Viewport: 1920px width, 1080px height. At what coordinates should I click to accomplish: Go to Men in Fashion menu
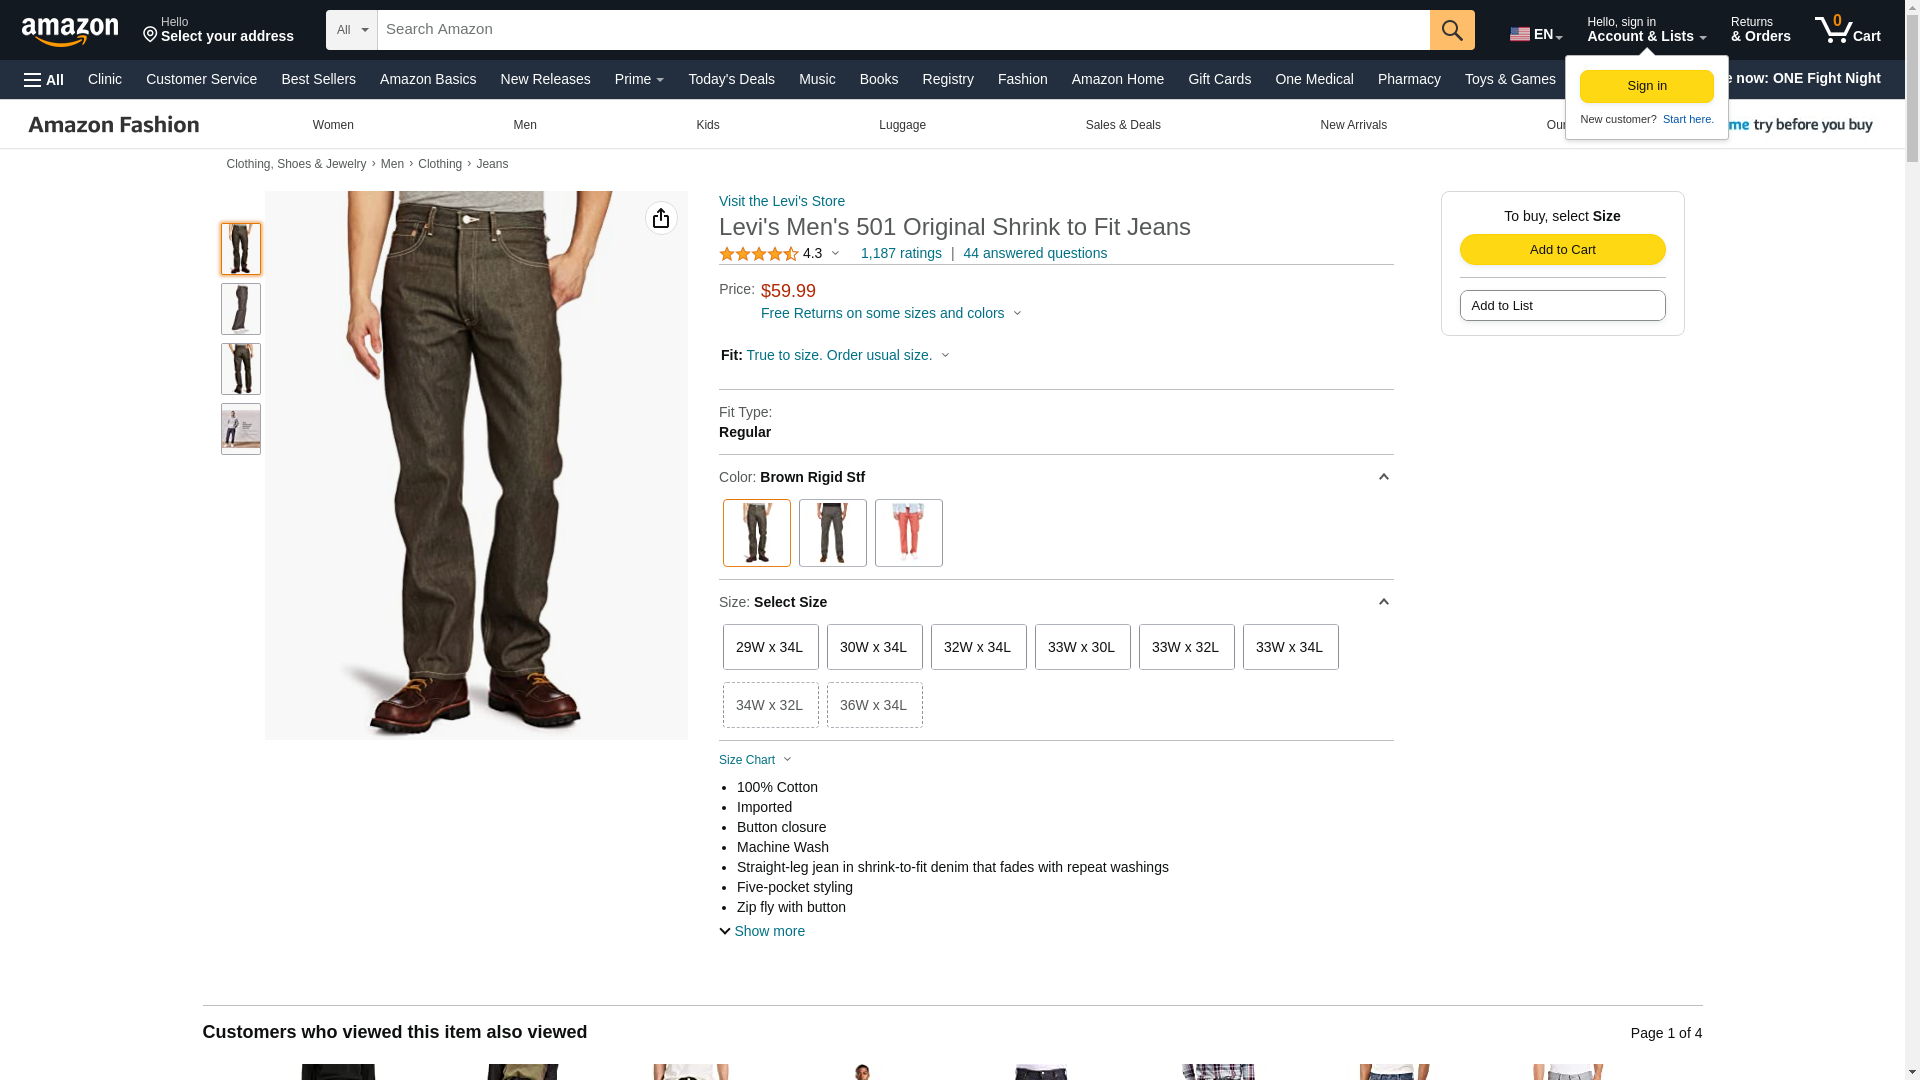coord(524,125)
